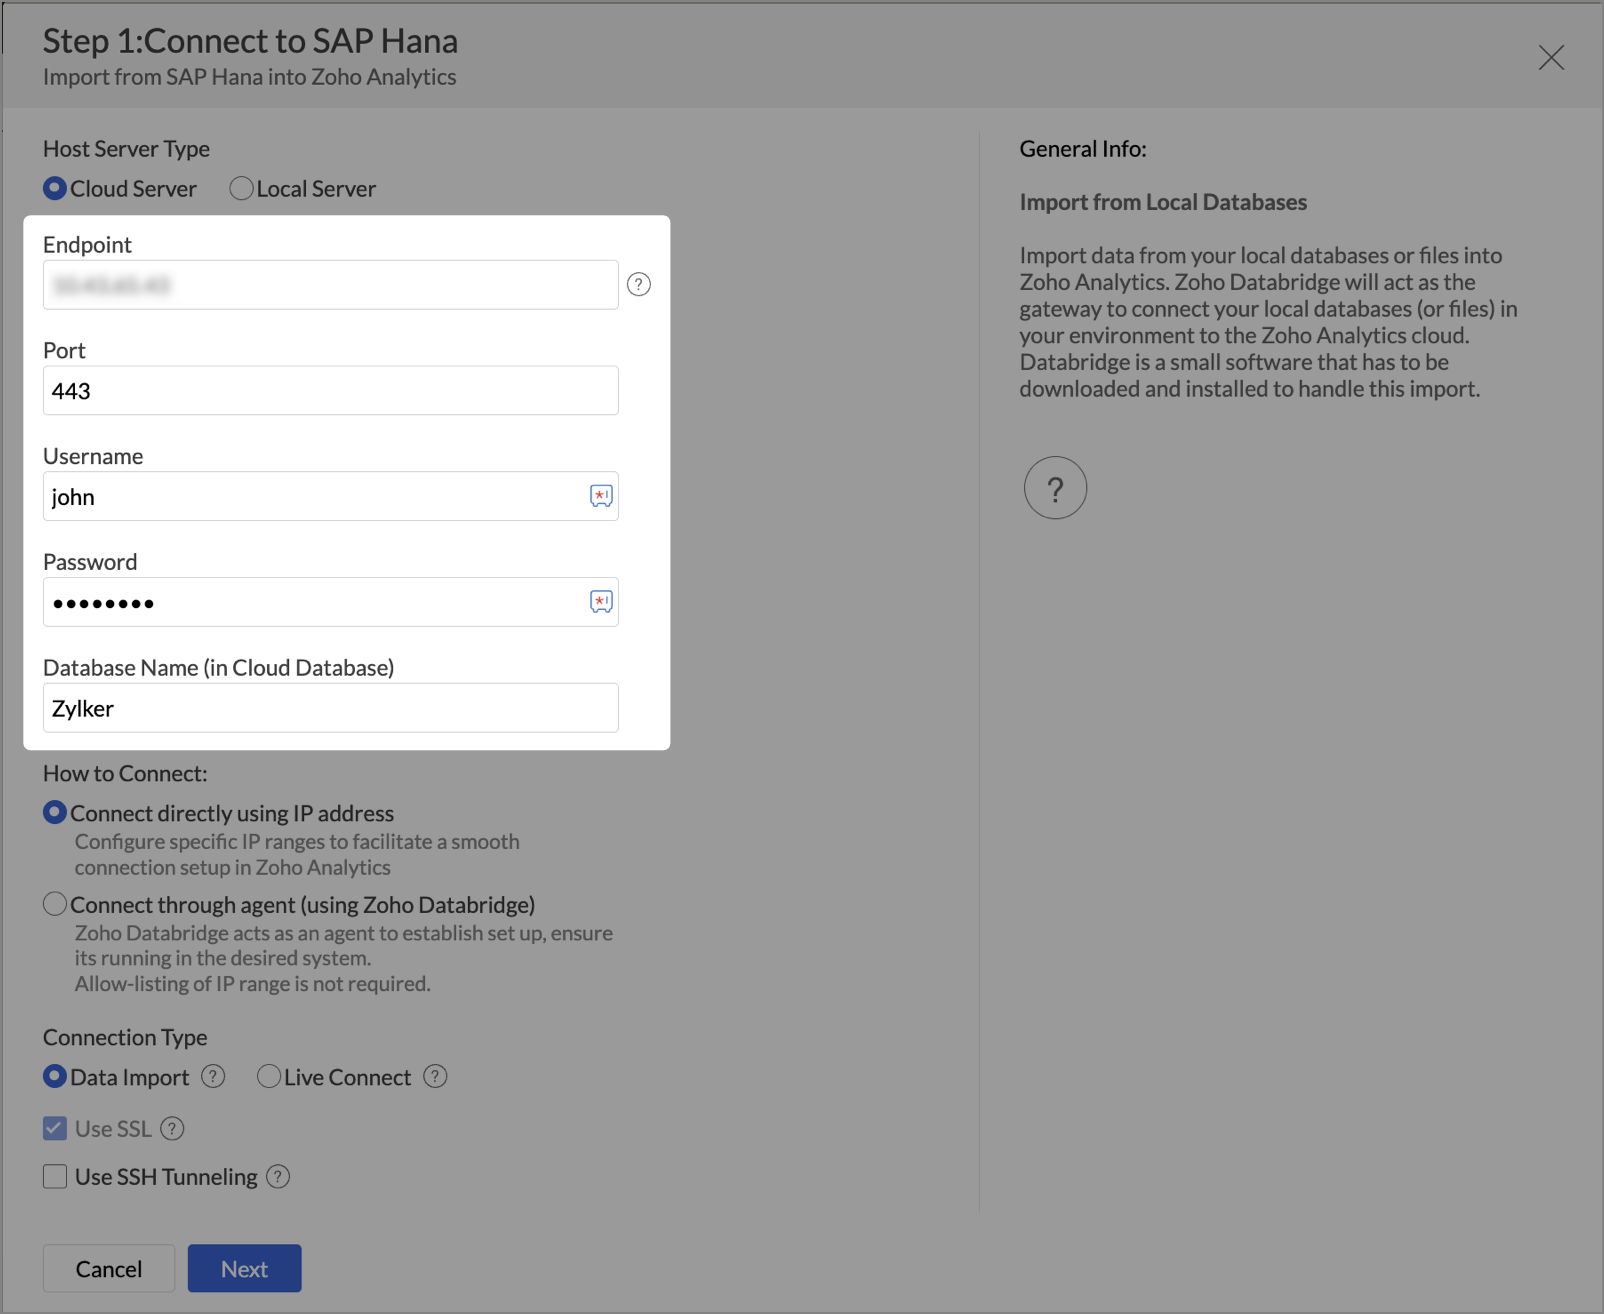Open the Live Connect help icon
This screenshot has width=1604, height=1314.
pyautogui.click(x=435, y=1077)
